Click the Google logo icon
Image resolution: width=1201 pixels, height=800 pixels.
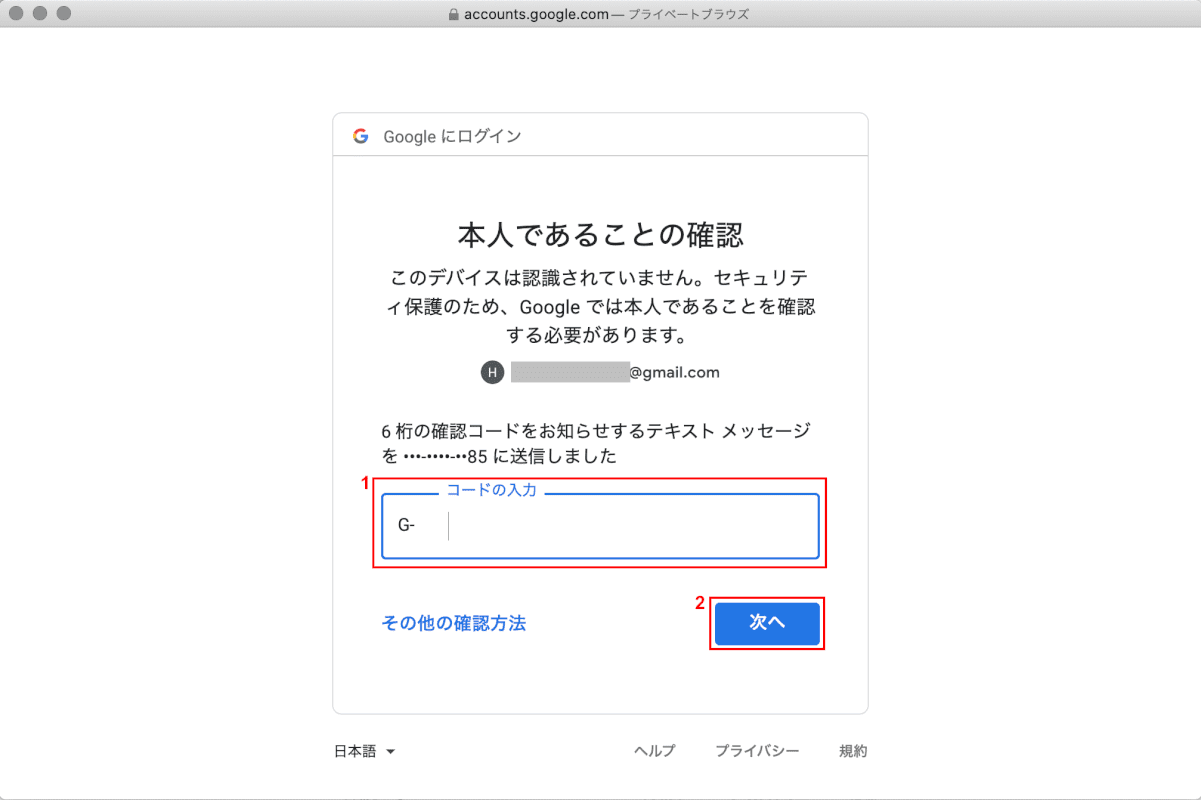361,136
